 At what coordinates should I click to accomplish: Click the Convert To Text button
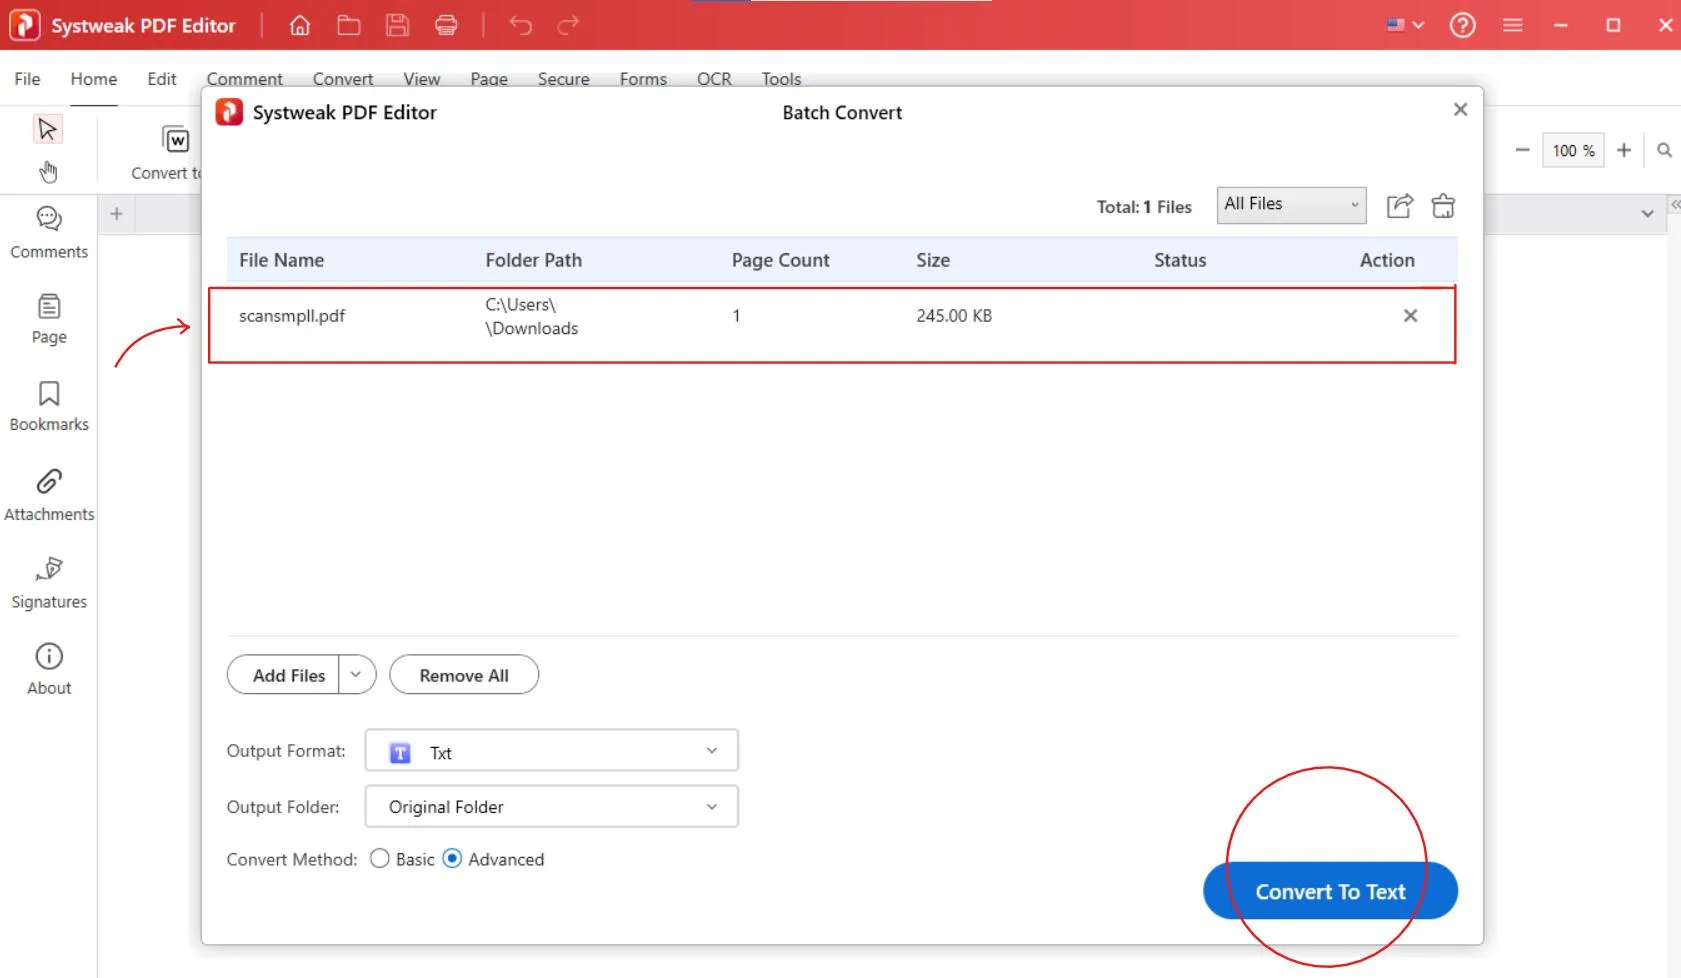1329,891
